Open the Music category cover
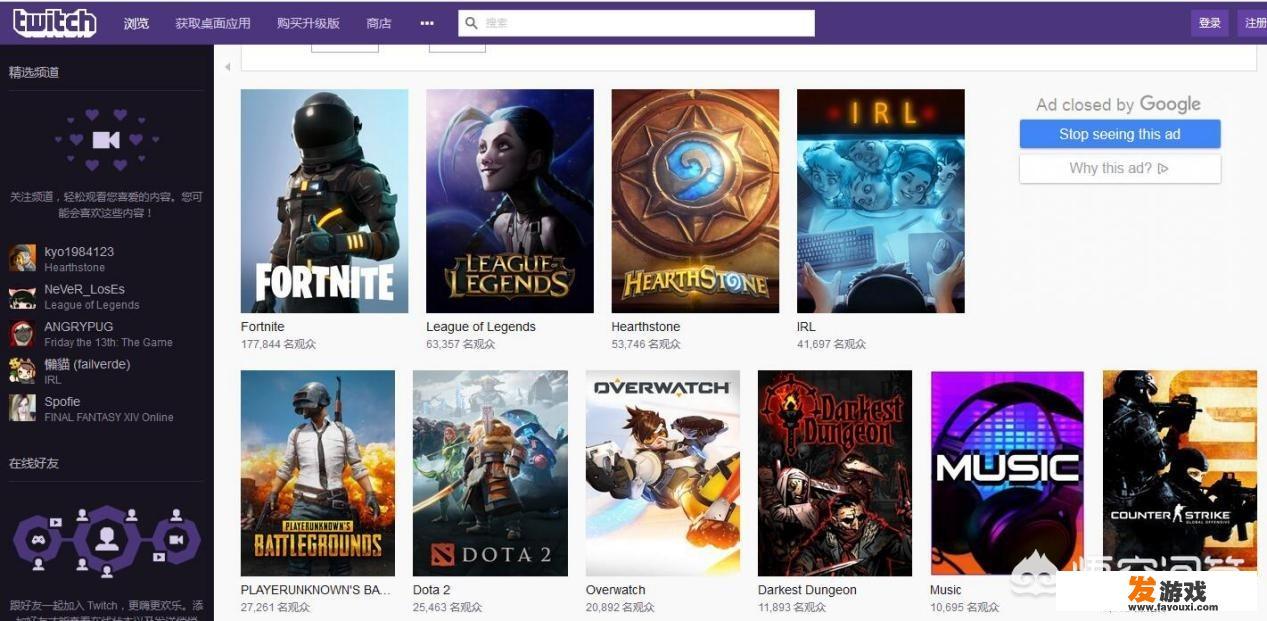The width and height of the screenshot is (1267, 621). tap(1007, 473)
